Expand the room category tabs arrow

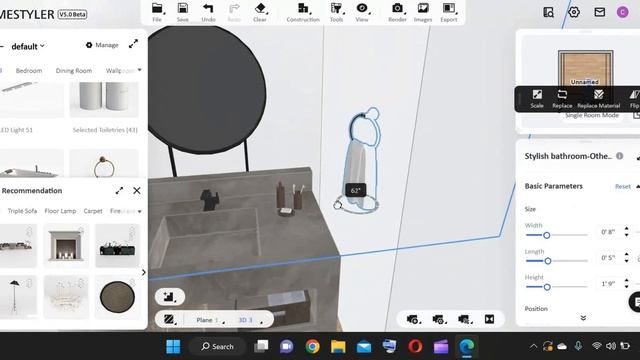coord(140,70)
